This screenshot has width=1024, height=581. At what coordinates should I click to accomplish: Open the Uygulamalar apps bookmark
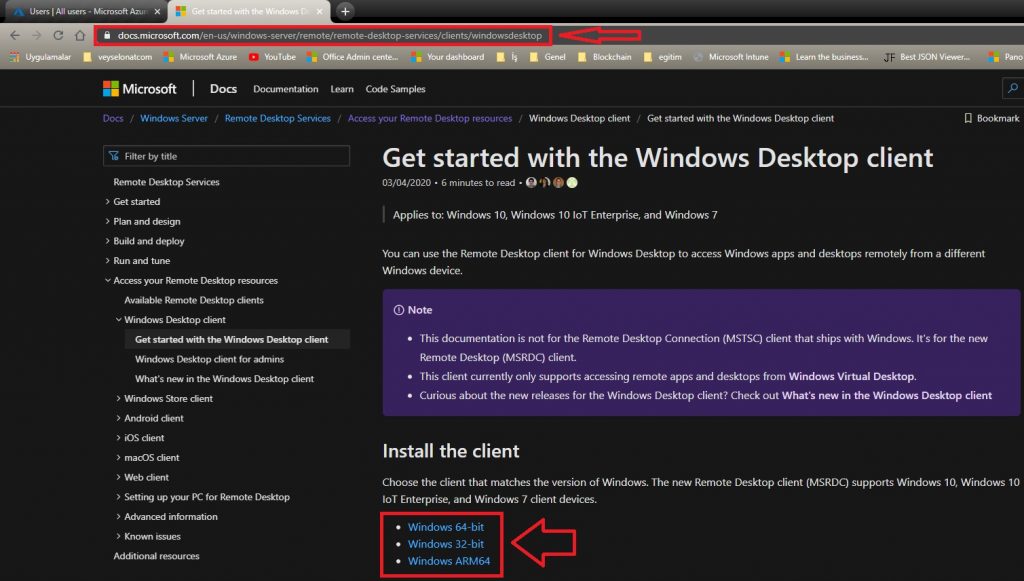[x=40, y=57]
